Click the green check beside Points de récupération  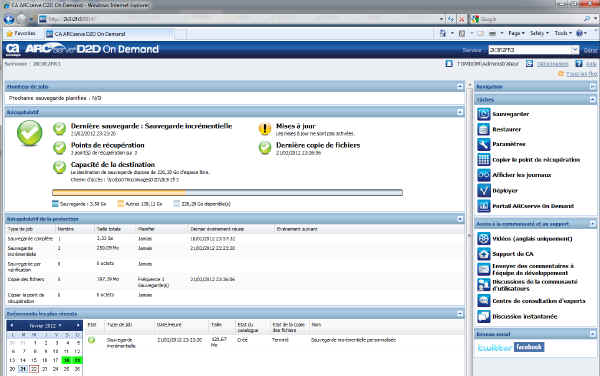point(59,148)
